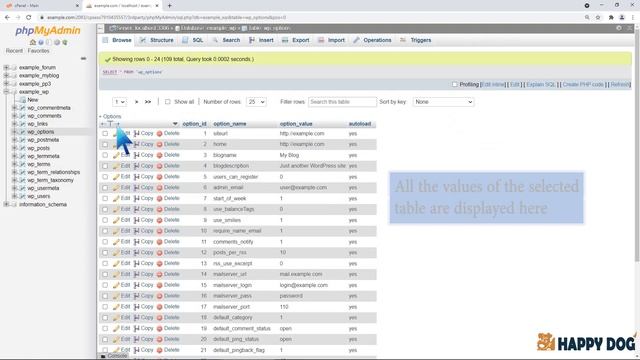The height and width of the screenshot is (360, 640).
Task: Switch to the Structure tab
Action: point(157,40)
